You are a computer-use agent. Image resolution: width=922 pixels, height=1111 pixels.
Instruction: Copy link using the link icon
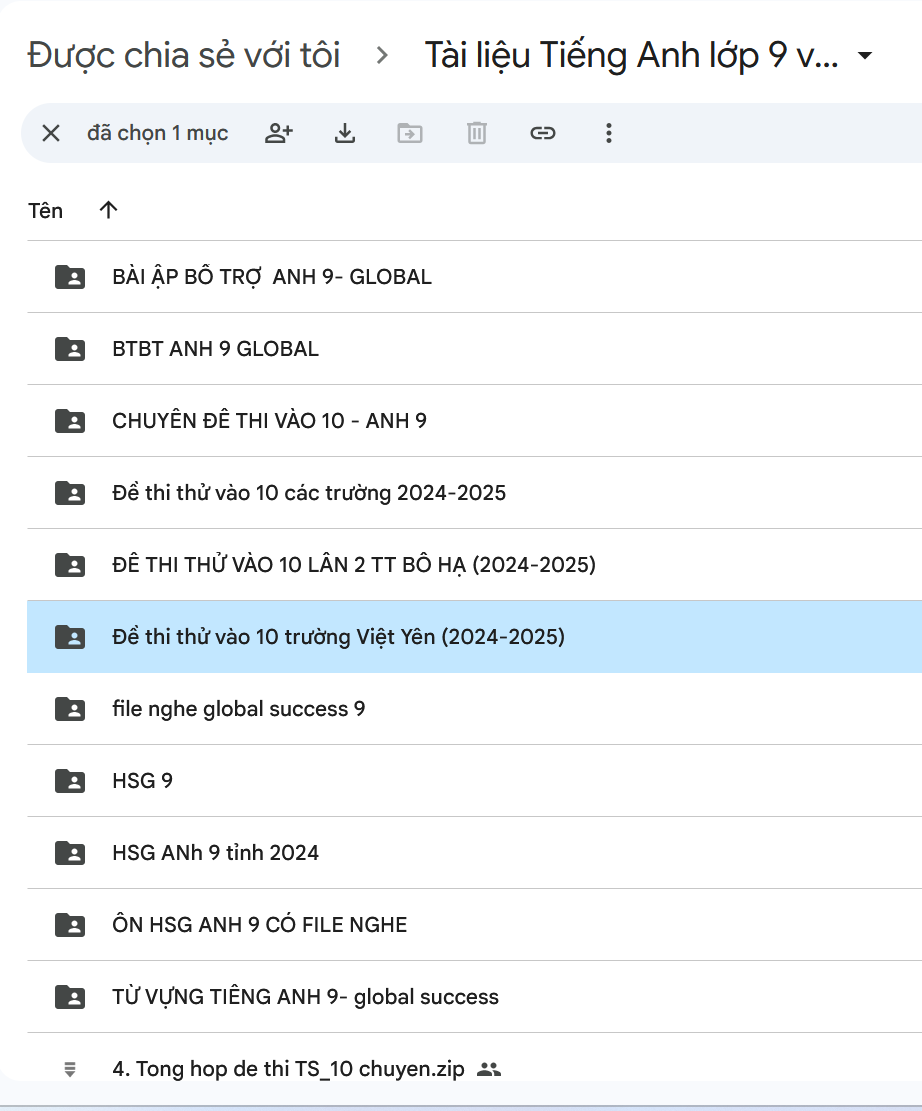(x=543, y=133)
